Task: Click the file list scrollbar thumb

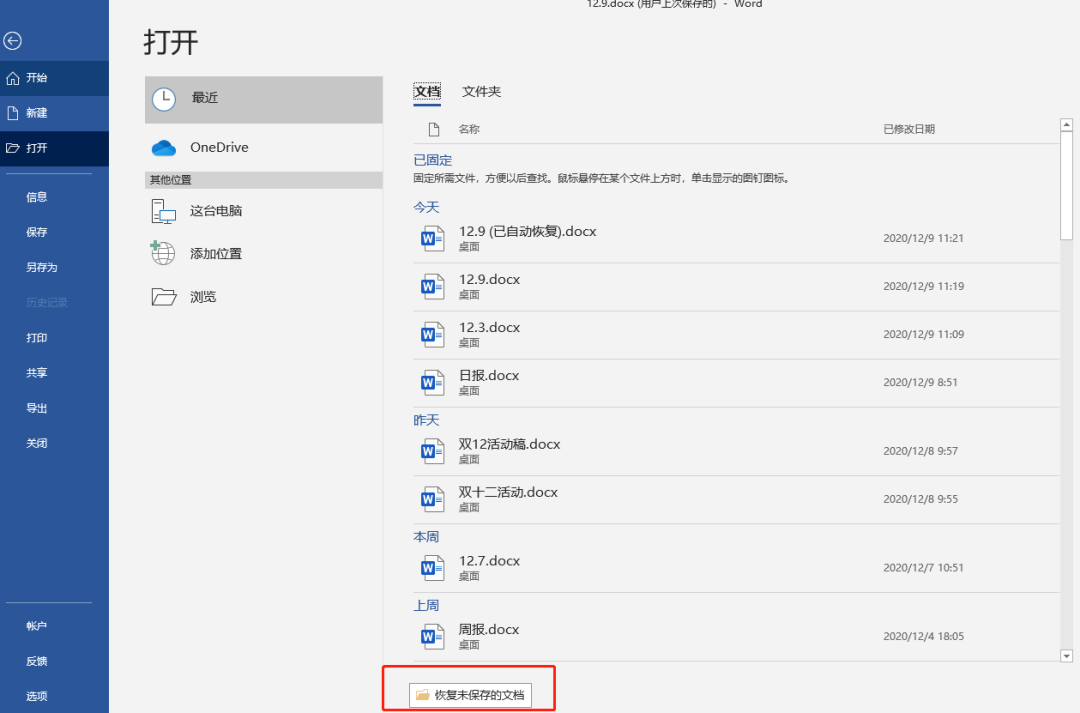Action: point(1066,186)
